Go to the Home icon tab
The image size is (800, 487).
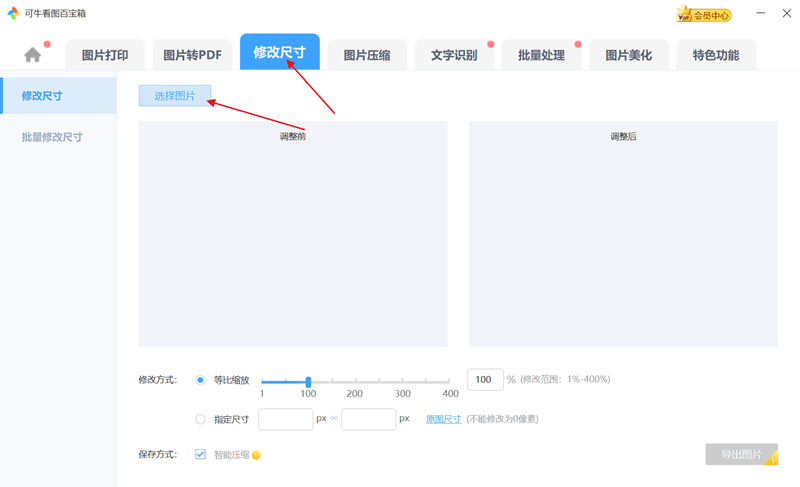click(x=33, y=55)
